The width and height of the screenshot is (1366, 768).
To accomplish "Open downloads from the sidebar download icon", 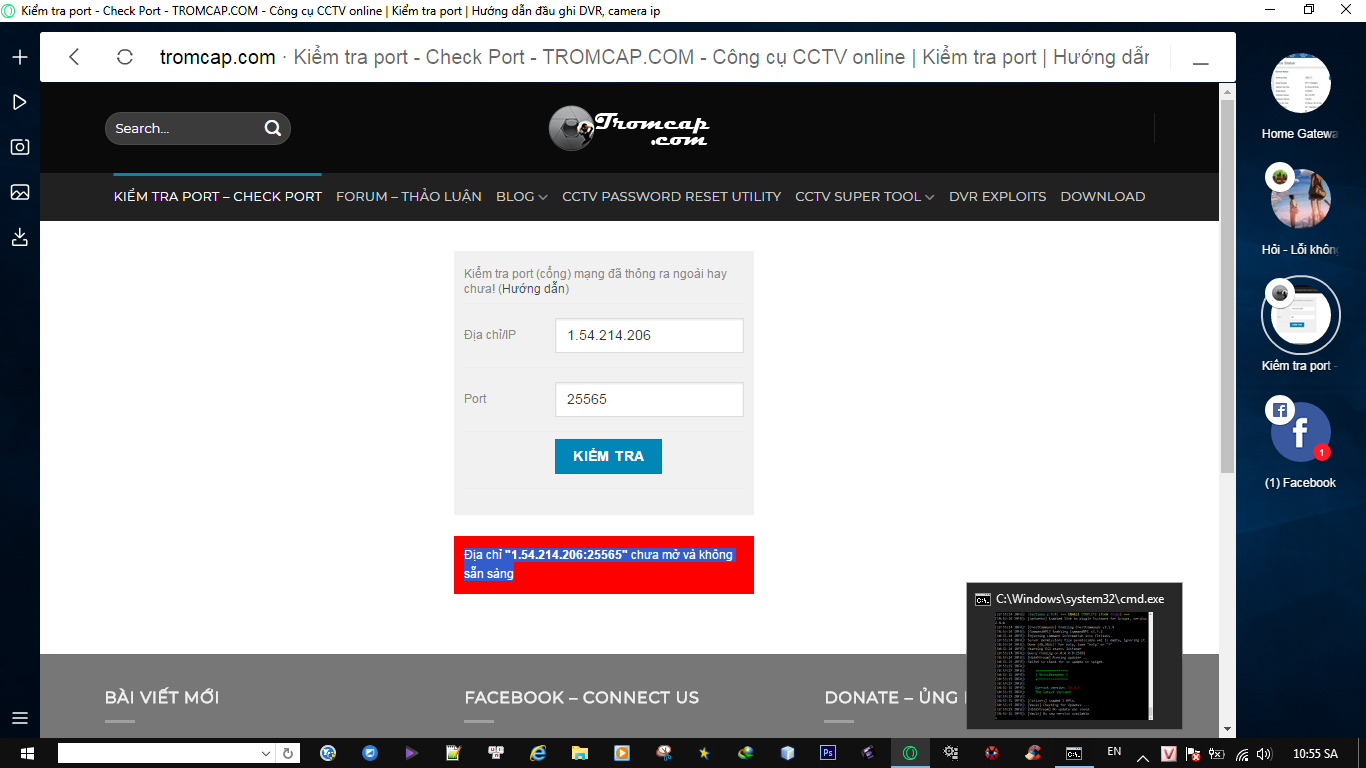I will click(x=20, y=237).
